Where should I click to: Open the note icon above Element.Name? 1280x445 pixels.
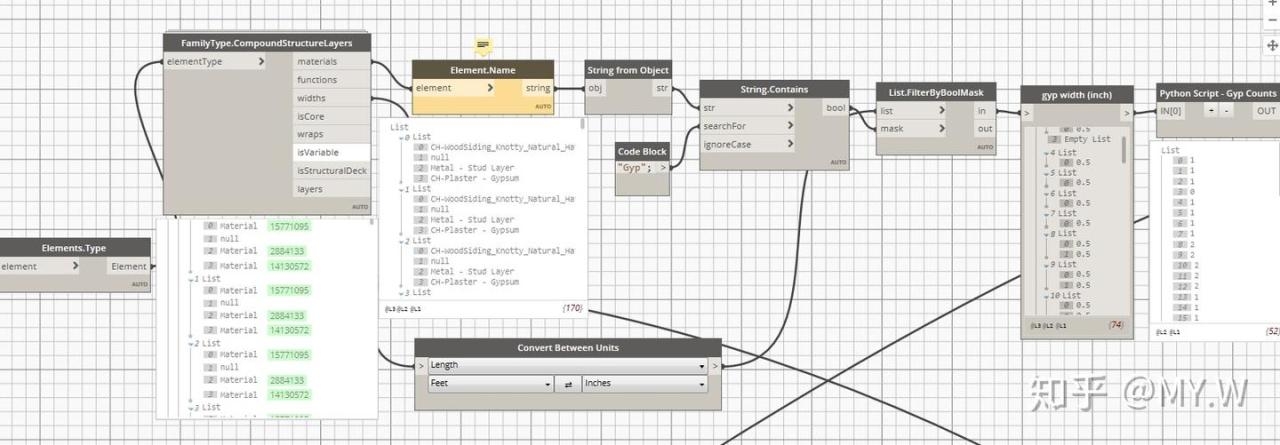[483, 46]
